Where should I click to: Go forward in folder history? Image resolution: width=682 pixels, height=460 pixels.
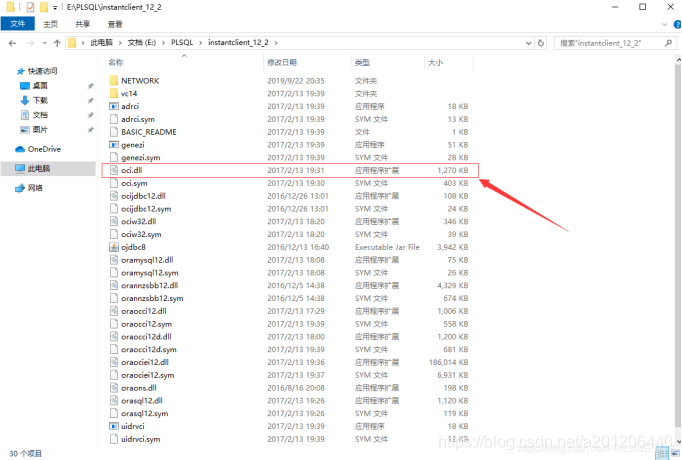coord(30,43)
